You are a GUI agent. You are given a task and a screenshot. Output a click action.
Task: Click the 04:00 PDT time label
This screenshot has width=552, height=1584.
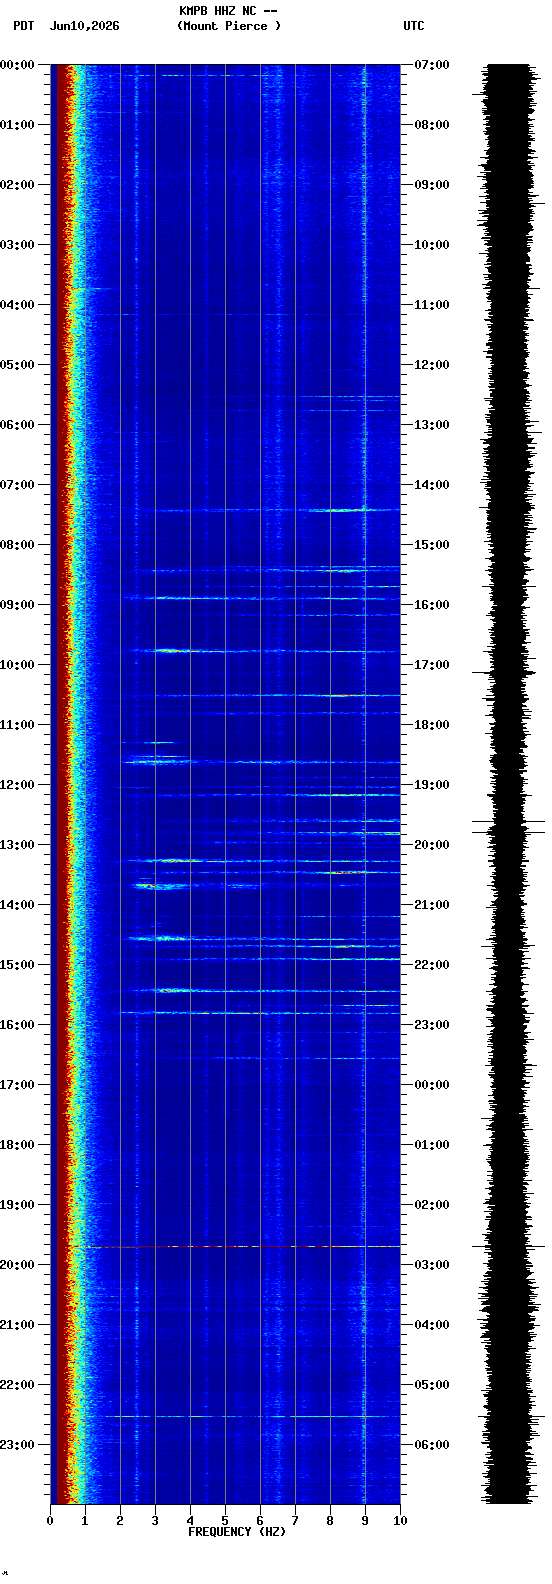(17, 305)
